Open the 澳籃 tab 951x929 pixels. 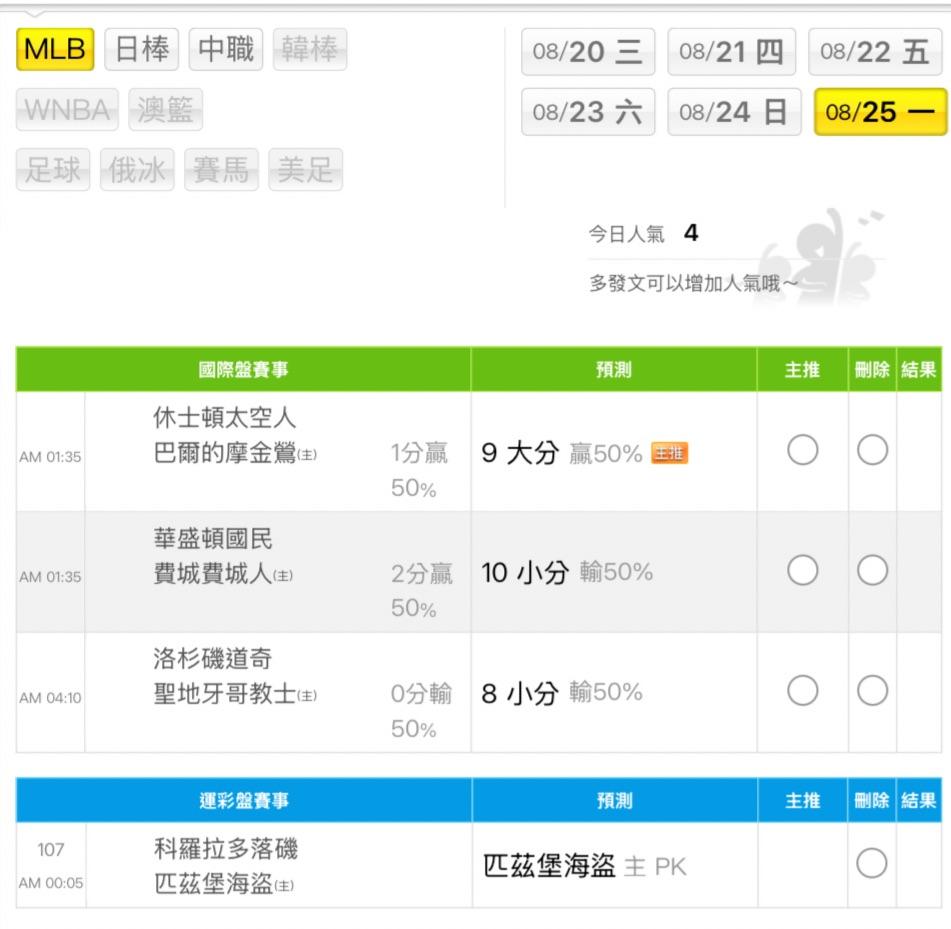pyautogui.click(x=166, y=110)
